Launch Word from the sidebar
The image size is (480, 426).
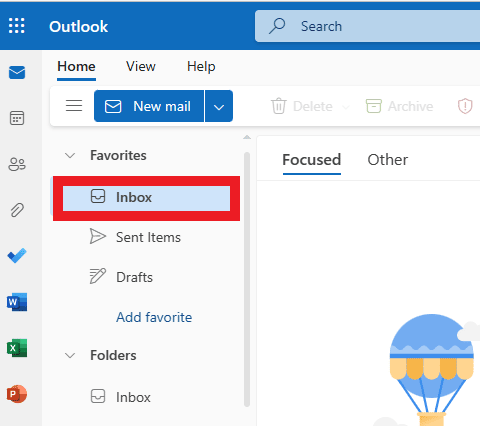[x=17, y=302]
